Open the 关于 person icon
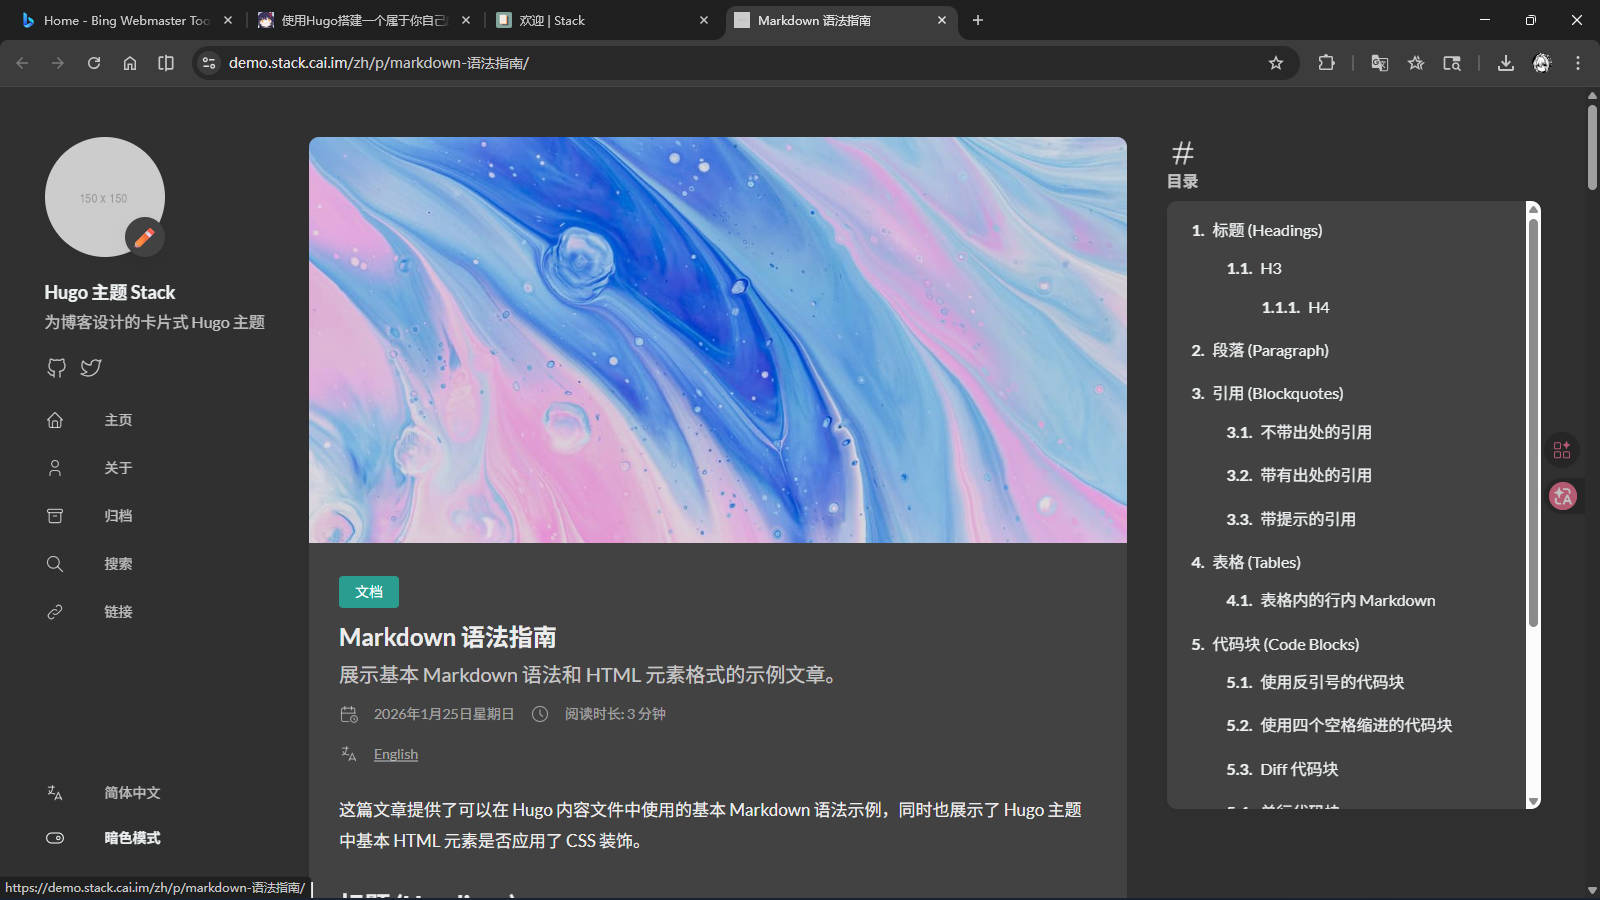This screenshot has height=900, width=1600. [x=55, y=468]
